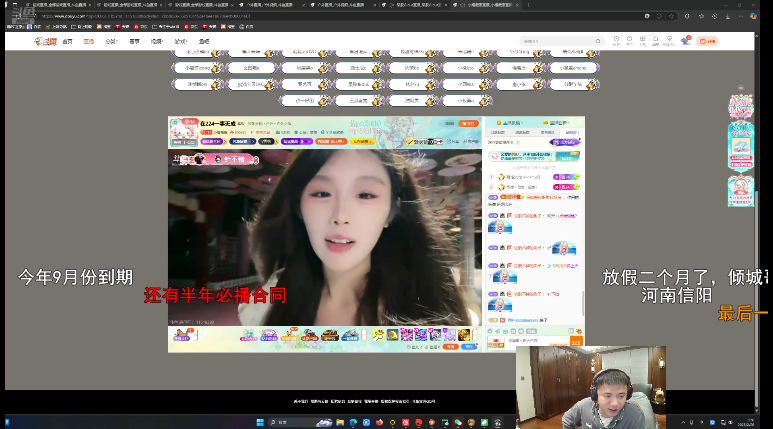
Task: Open the 赛事 nav item
Action: point(134,41)
